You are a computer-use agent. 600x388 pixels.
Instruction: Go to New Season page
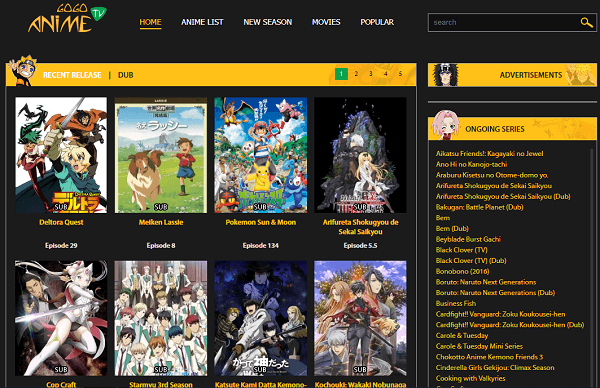click(x=268, y=22)
